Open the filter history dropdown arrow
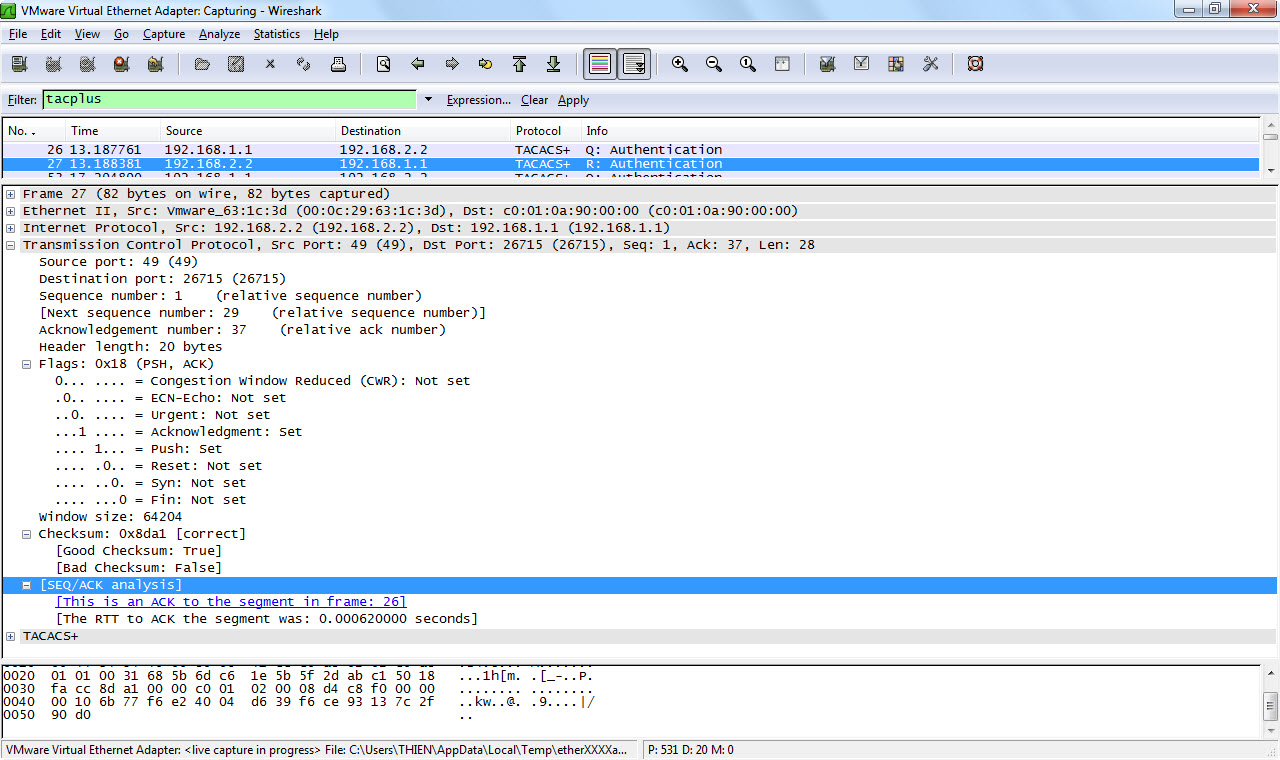The height and width of the screenshot is (760, 1280). [429, 100]
